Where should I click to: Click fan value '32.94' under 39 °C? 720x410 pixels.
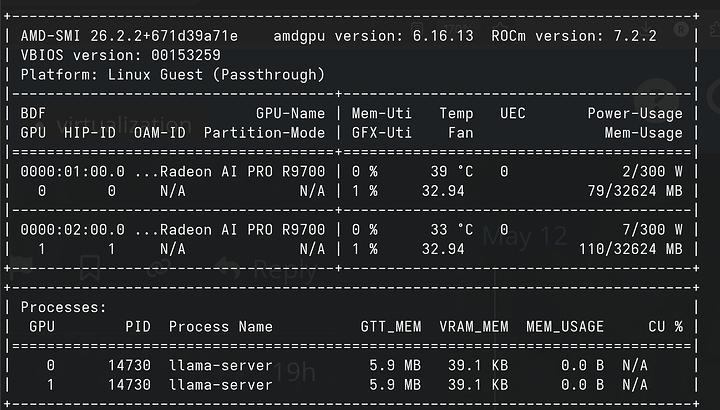pyautogui.click(x=443, y=191)
